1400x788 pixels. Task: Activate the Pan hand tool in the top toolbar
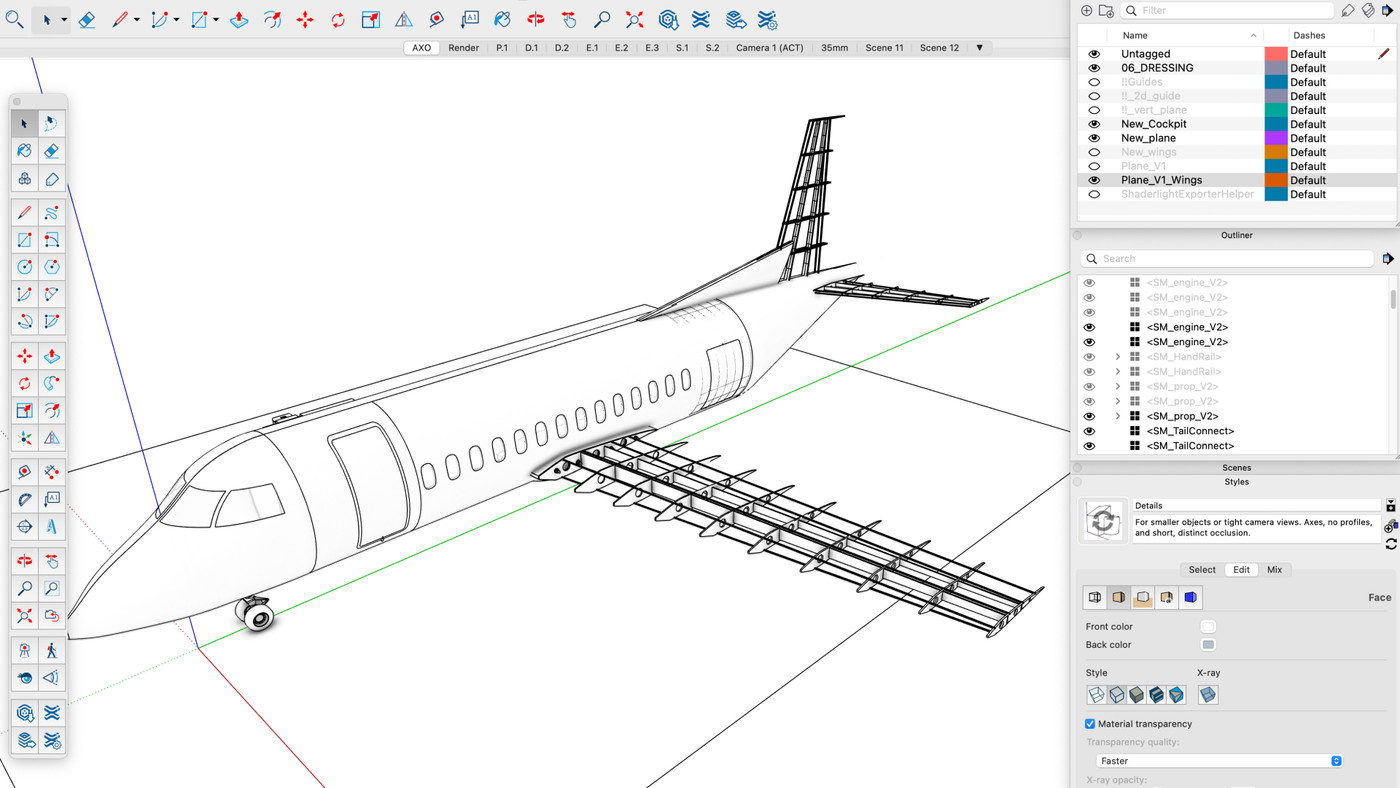569,20
